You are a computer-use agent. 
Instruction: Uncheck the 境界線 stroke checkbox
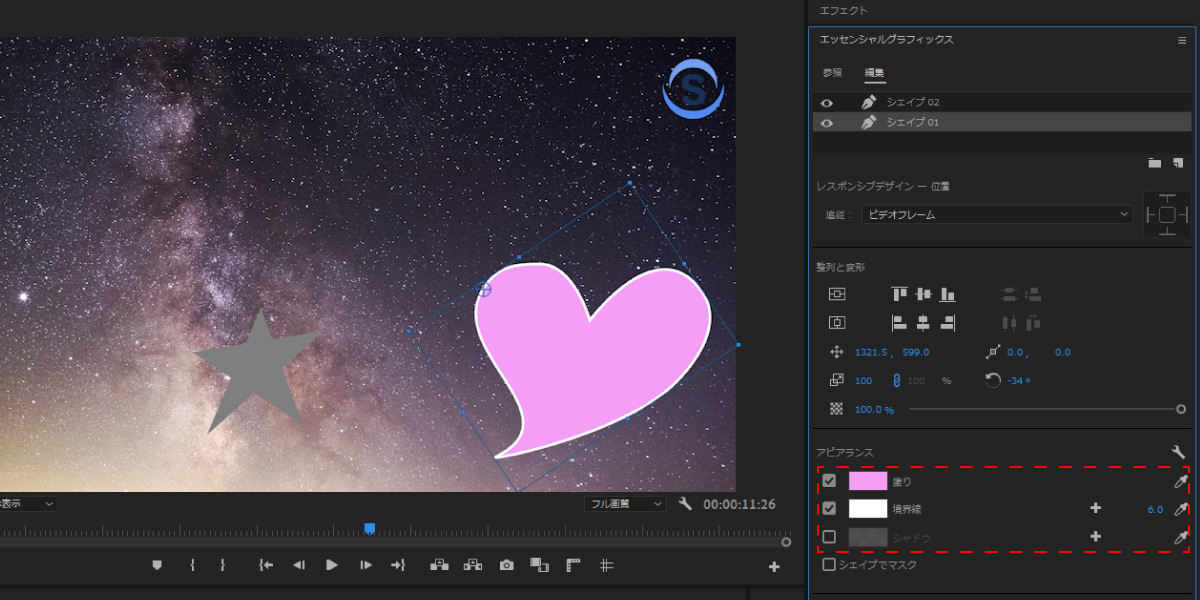click(x=829, y=508)
